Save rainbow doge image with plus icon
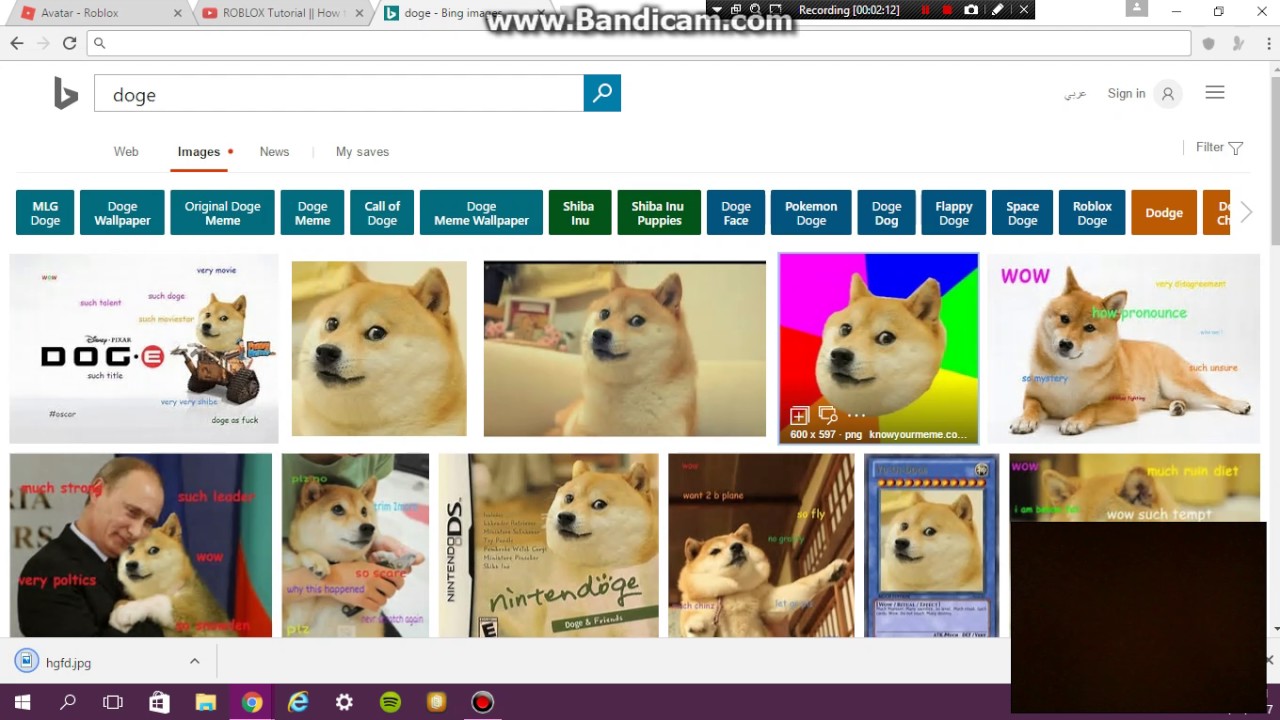 tap(799, 415)
